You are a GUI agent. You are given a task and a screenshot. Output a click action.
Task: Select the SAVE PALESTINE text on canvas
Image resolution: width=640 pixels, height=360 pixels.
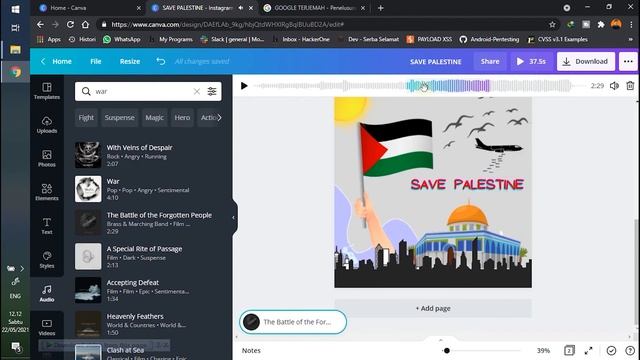[x=467, y=184]
